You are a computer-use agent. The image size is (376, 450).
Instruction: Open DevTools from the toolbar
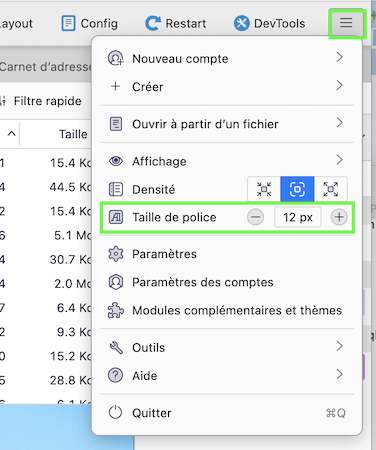[x=269, y=23]
